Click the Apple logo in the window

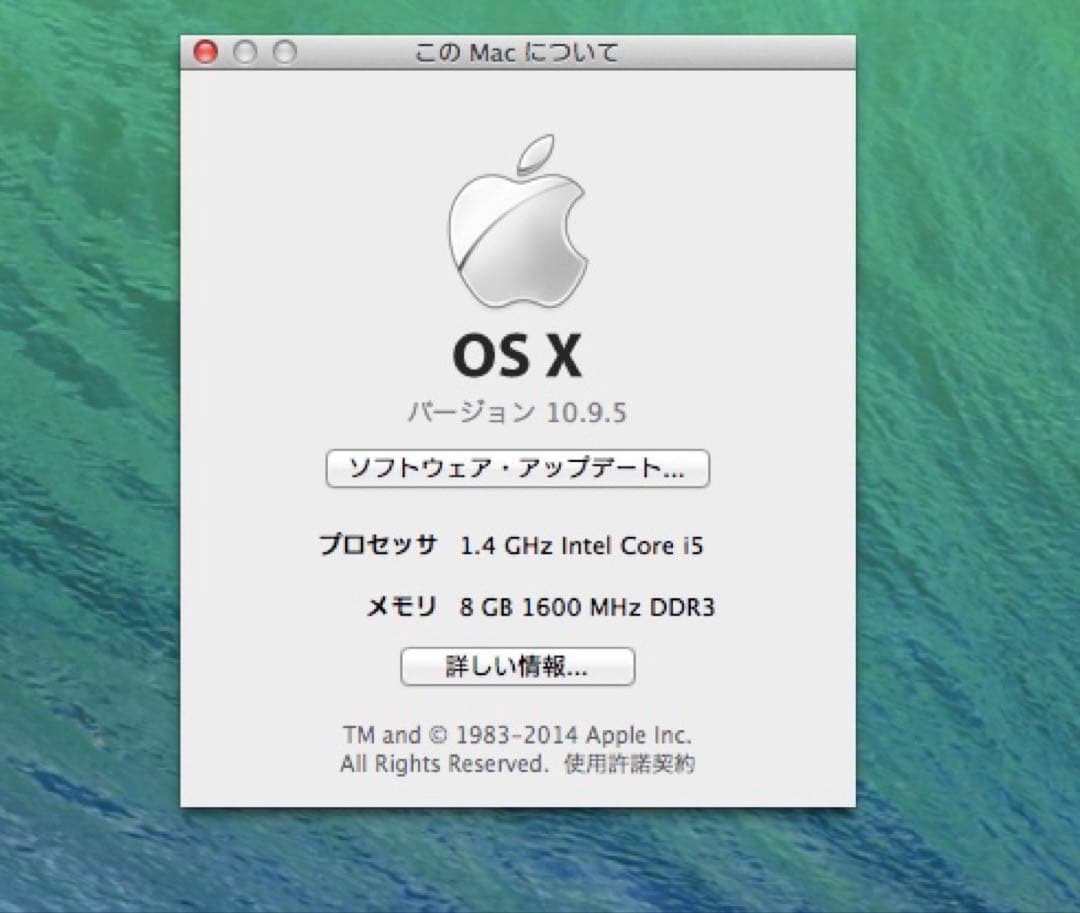(515, 235)
